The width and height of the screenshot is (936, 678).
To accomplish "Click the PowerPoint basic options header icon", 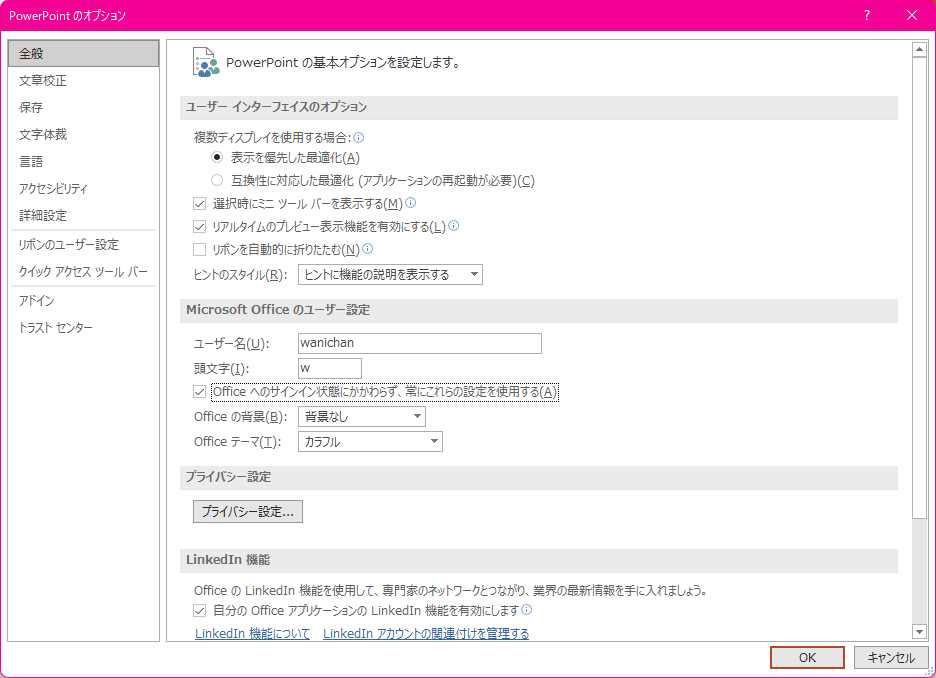I will point(206,62).
